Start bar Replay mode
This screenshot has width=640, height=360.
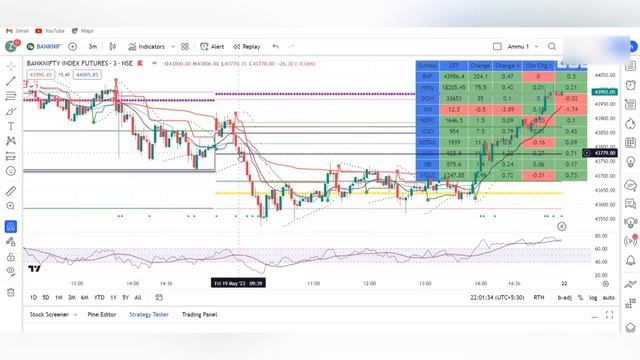click(x=247, y=47)
